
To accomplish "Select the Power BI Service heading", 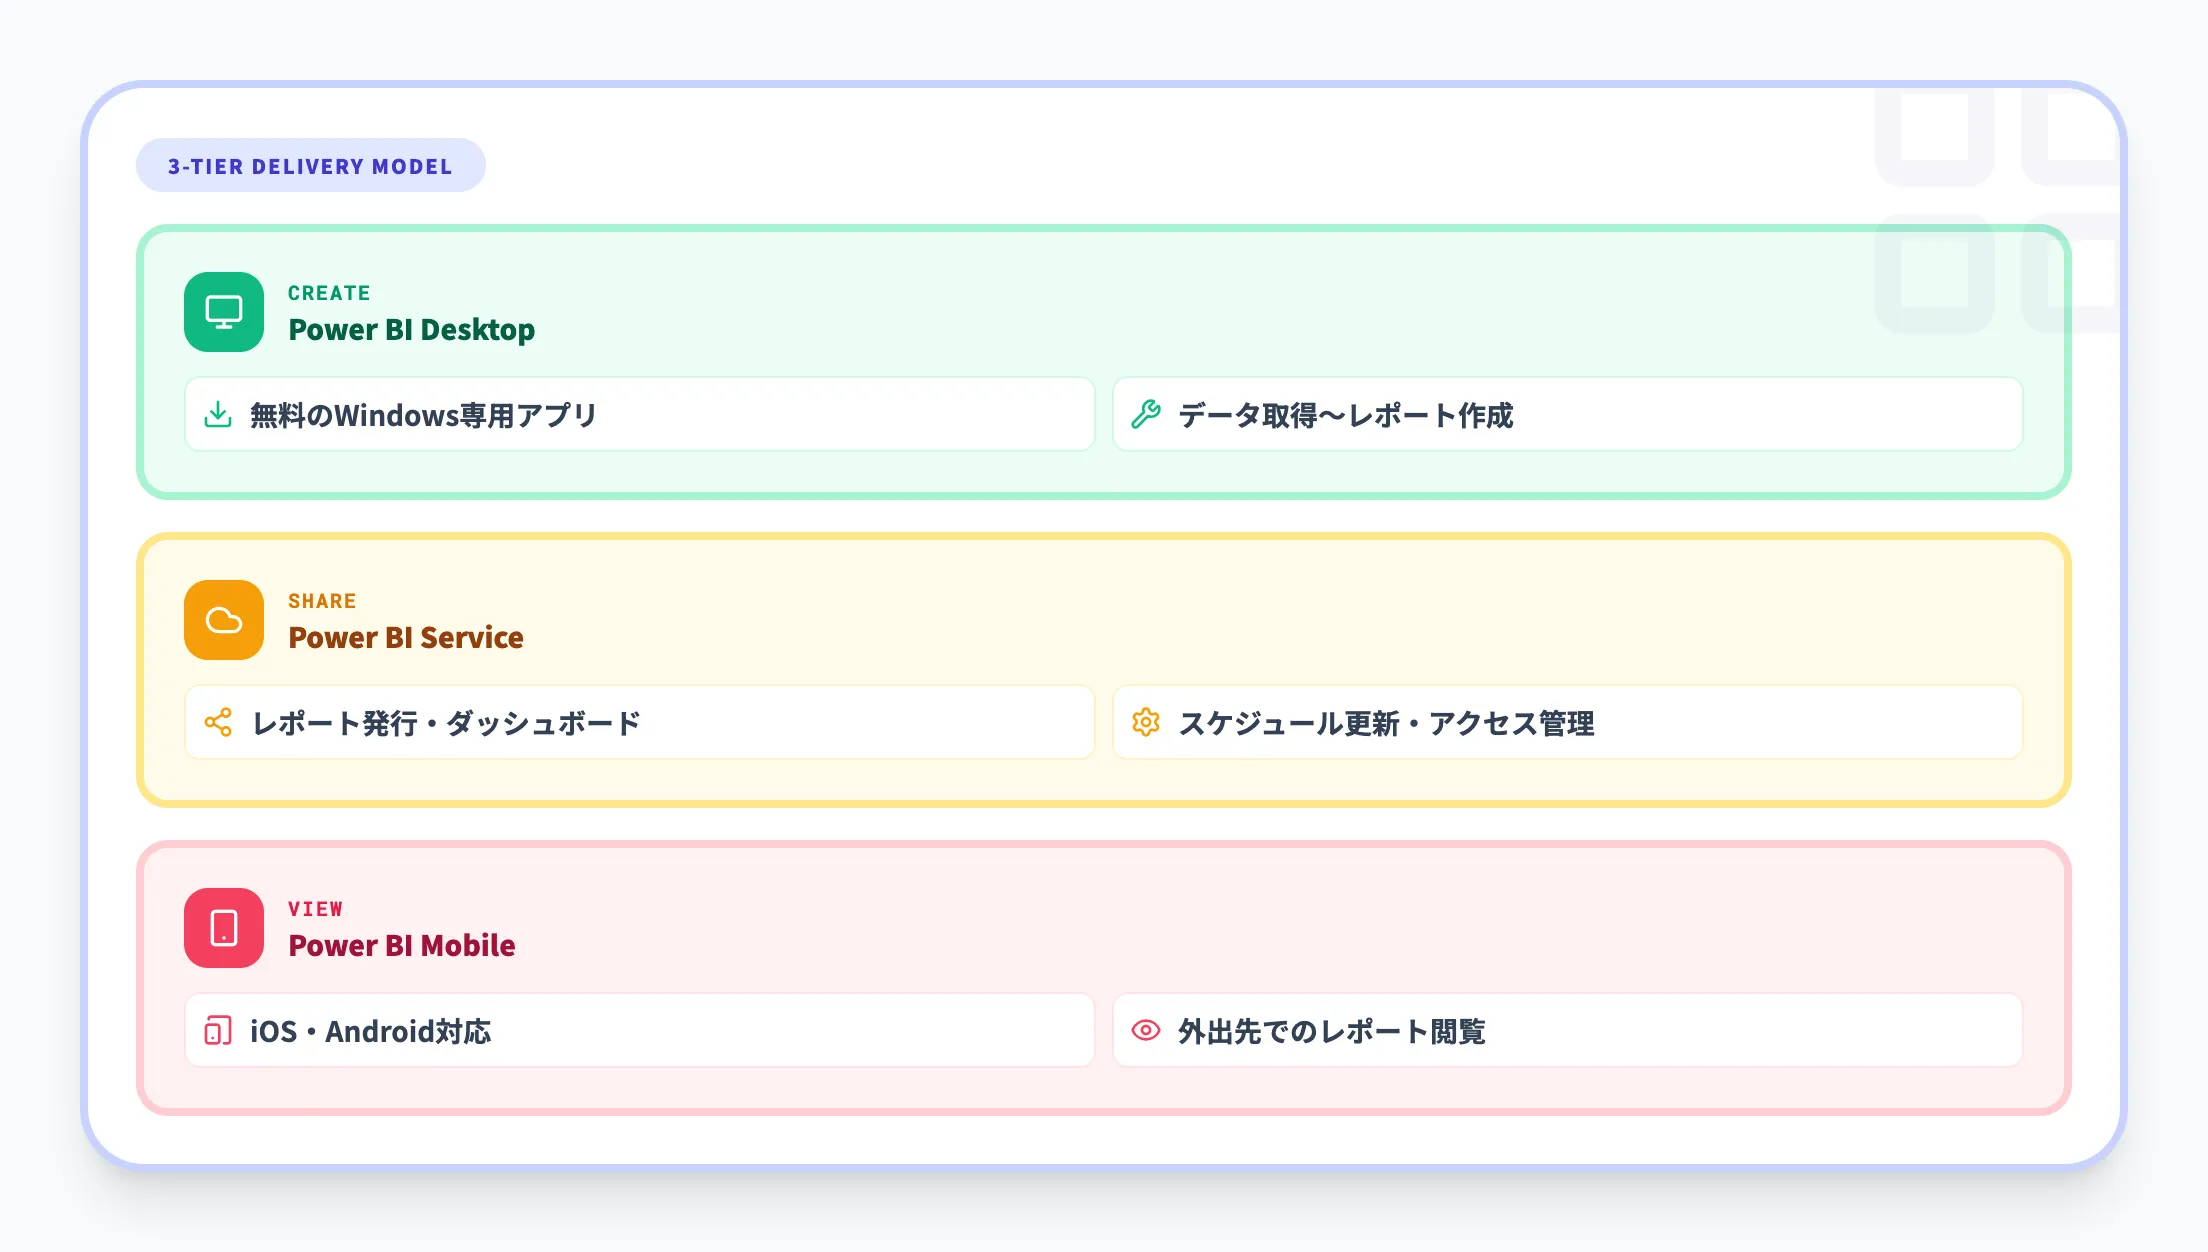I will click(406, 638).
